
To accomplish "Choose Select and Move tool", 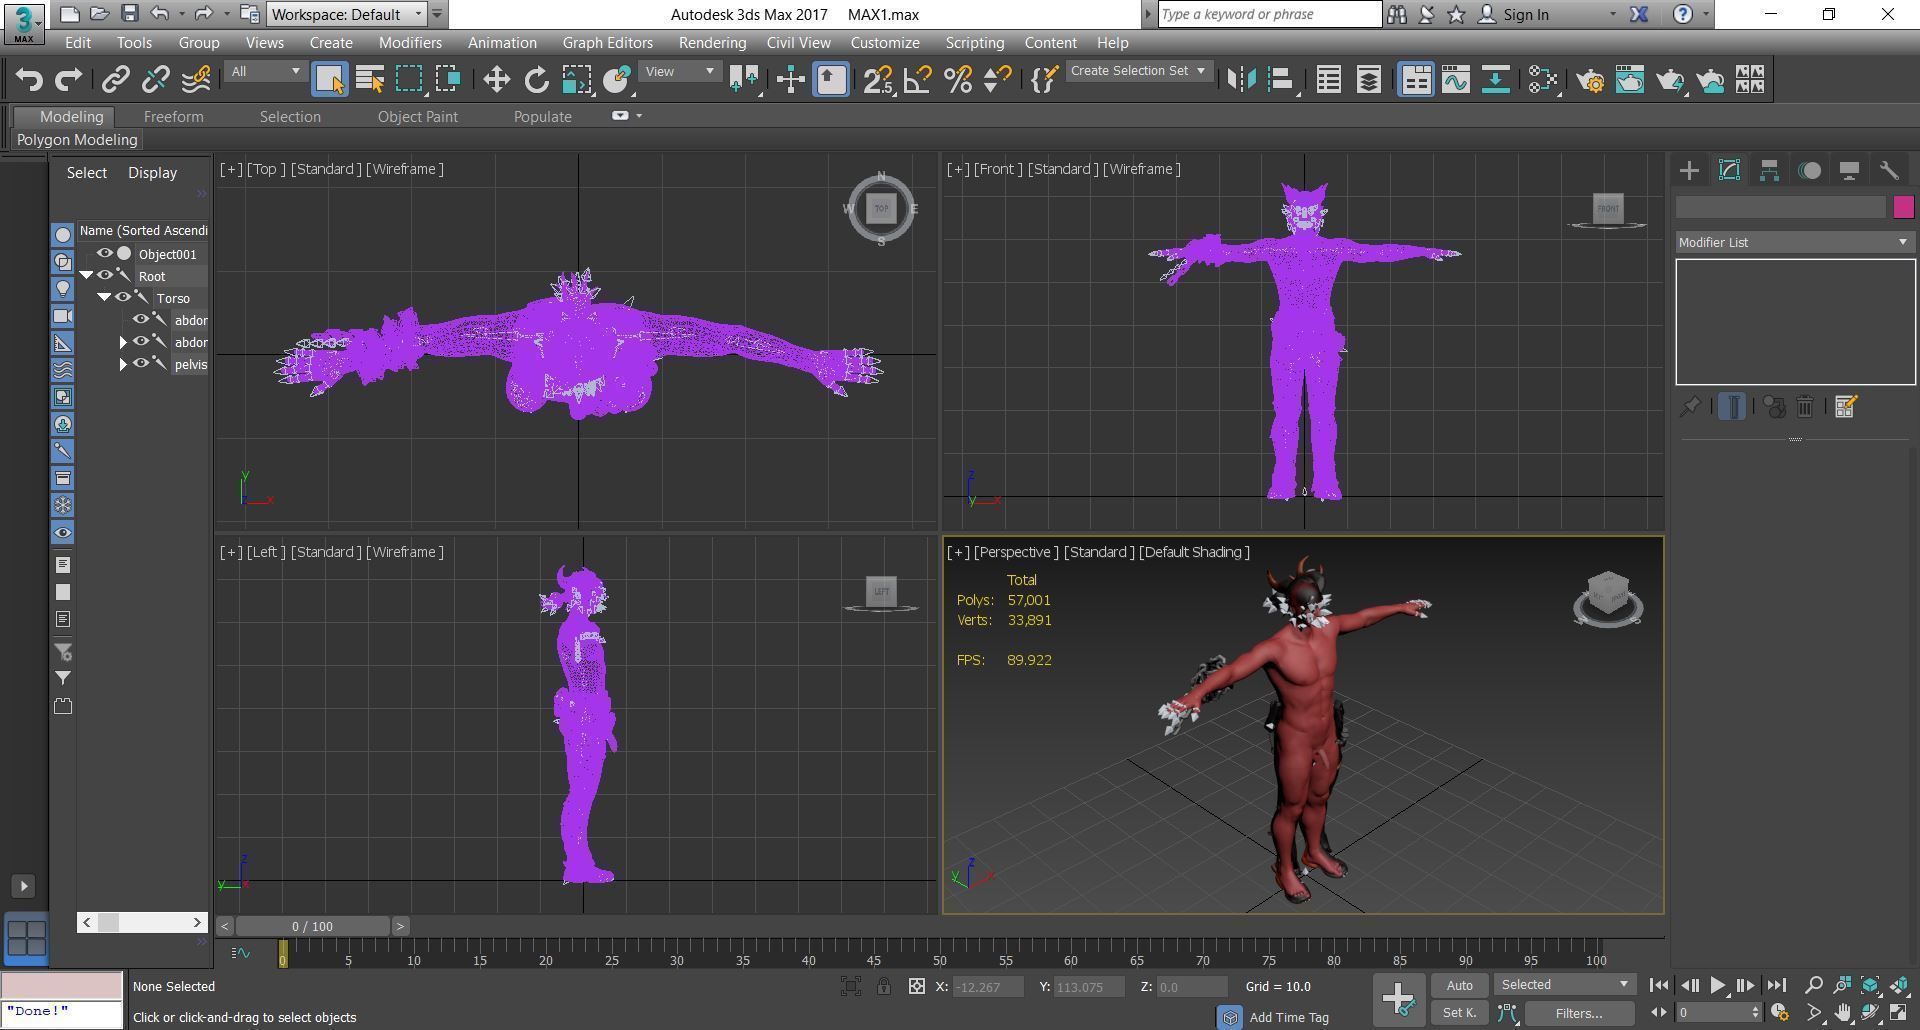I will [x=496, y=80].
